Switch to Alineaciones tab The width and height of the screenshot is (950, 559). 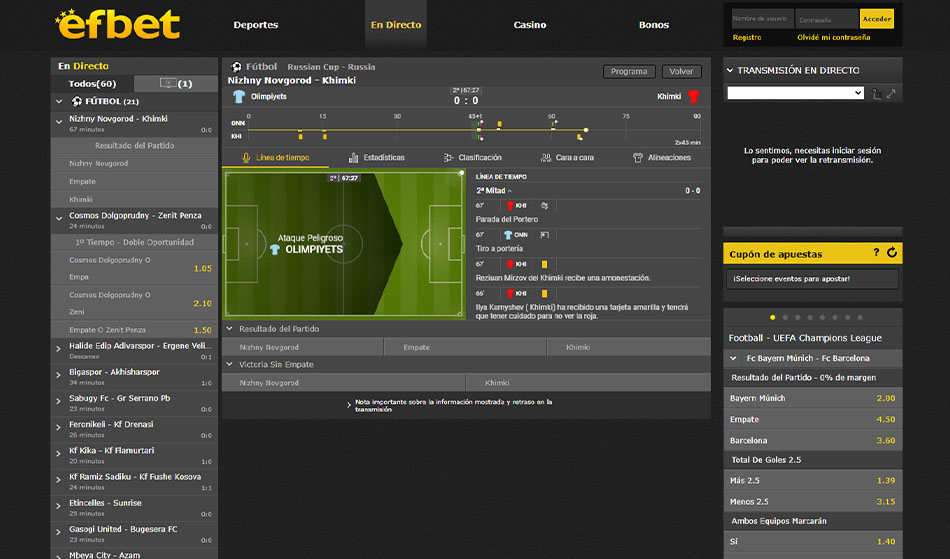click(x=662, y=157)
